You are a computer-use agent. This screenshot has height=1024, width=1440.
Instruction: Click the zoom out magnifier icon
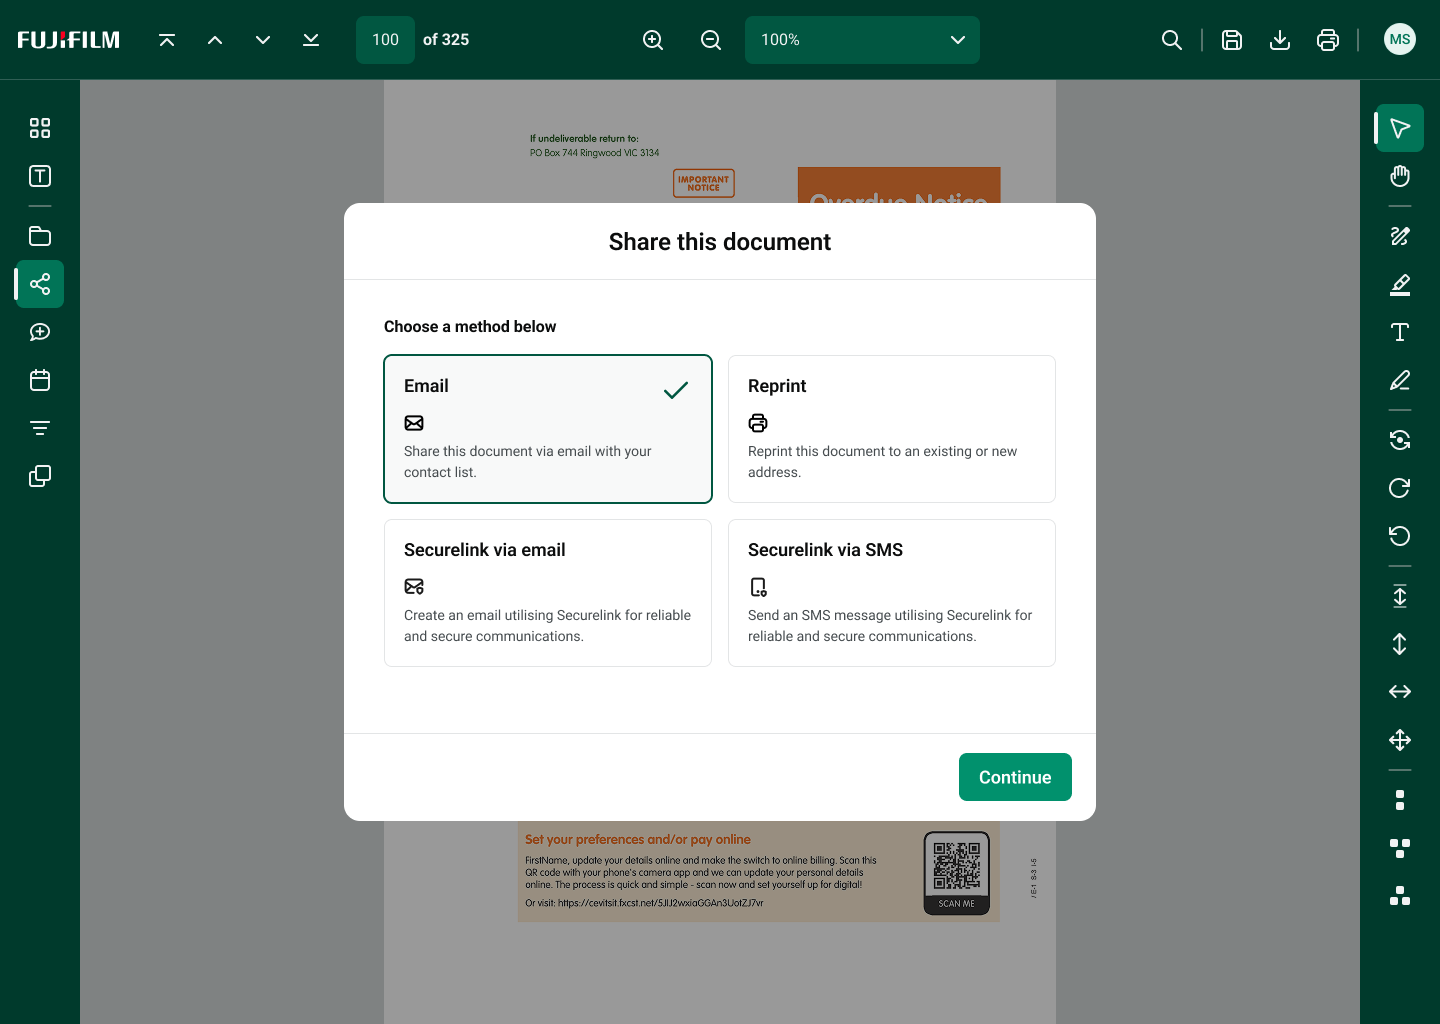(711, 40)
